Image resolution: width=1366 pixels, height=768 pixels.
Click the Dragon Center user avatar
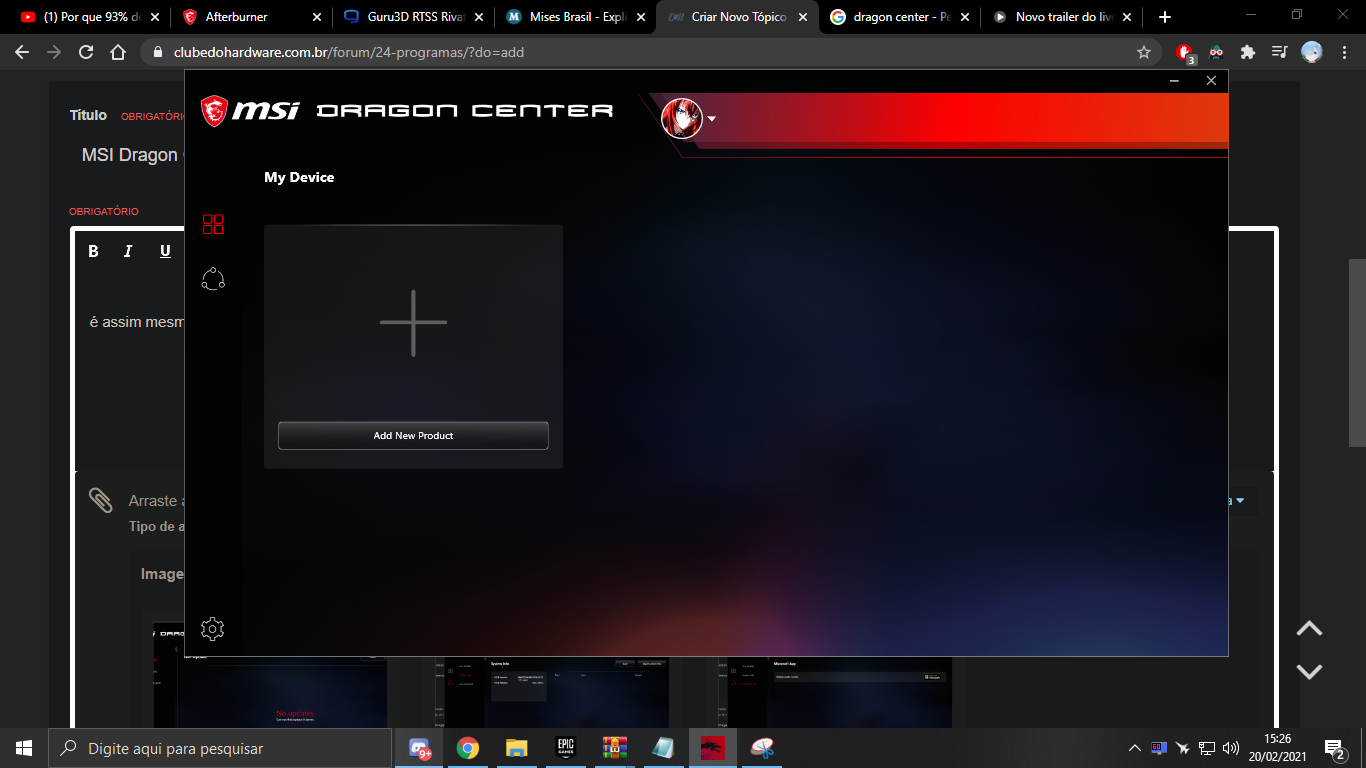pos(682,119)
